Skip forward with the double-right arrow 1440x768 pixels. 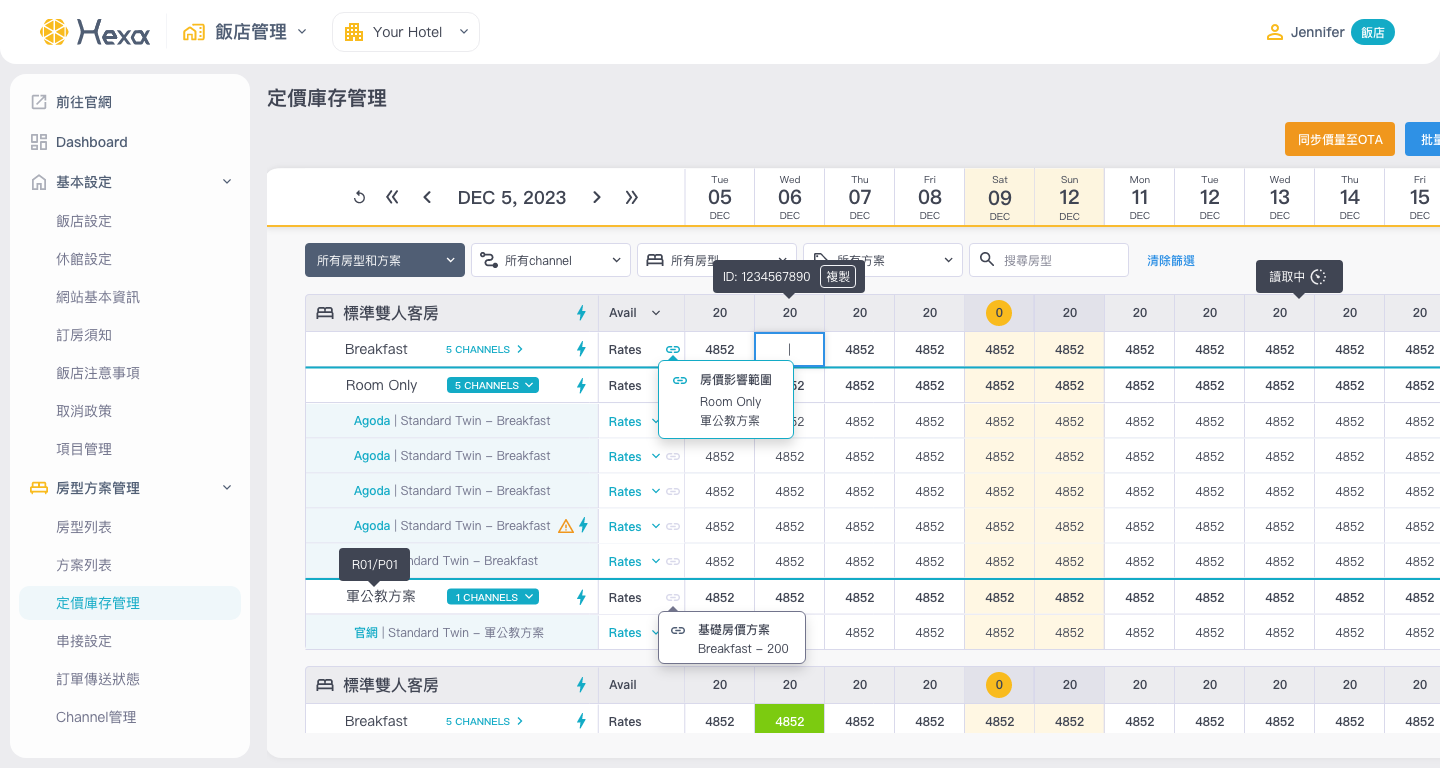(x=632, y=198)
